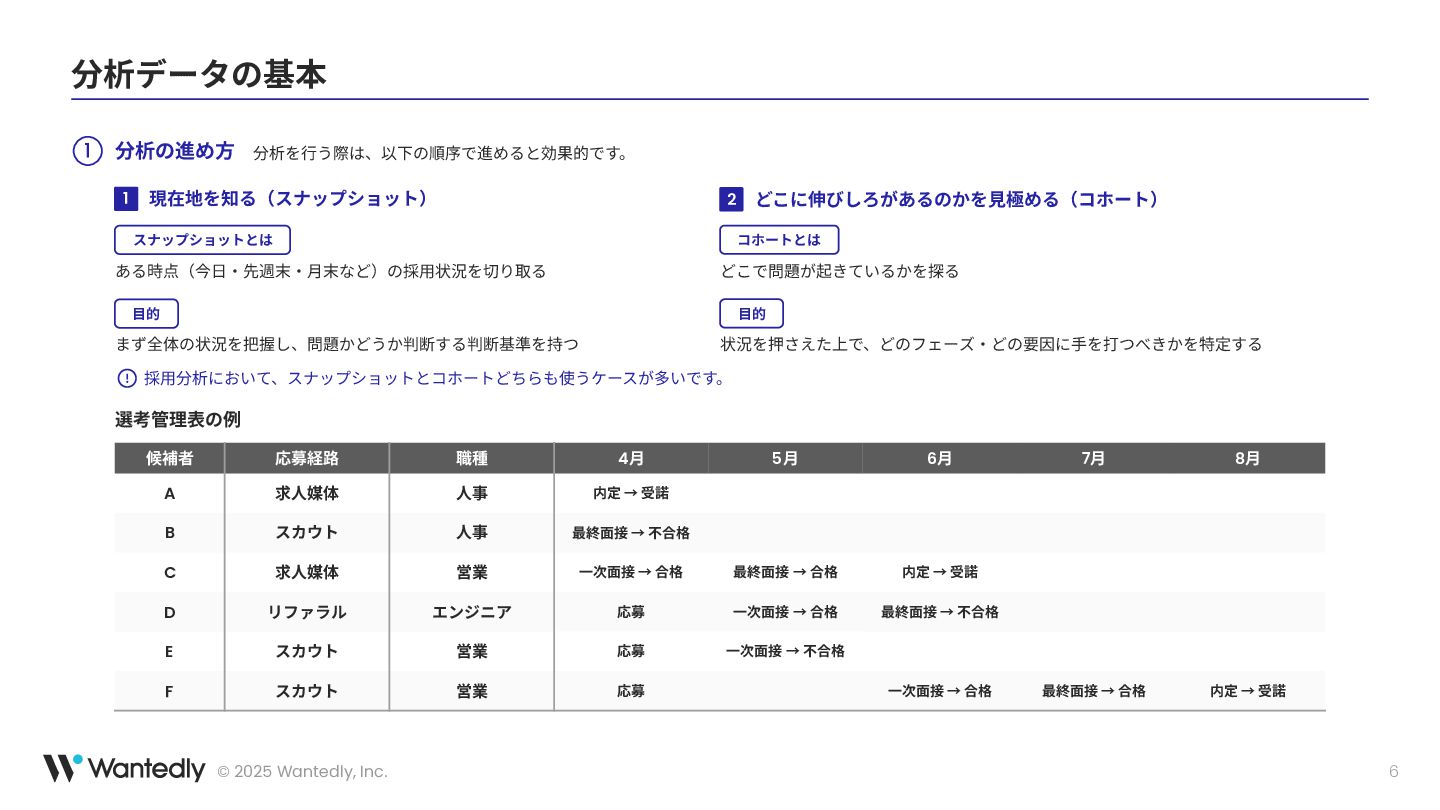Click the 8月 column header
1440x810 pixels.
click(x=1247, y=458)
